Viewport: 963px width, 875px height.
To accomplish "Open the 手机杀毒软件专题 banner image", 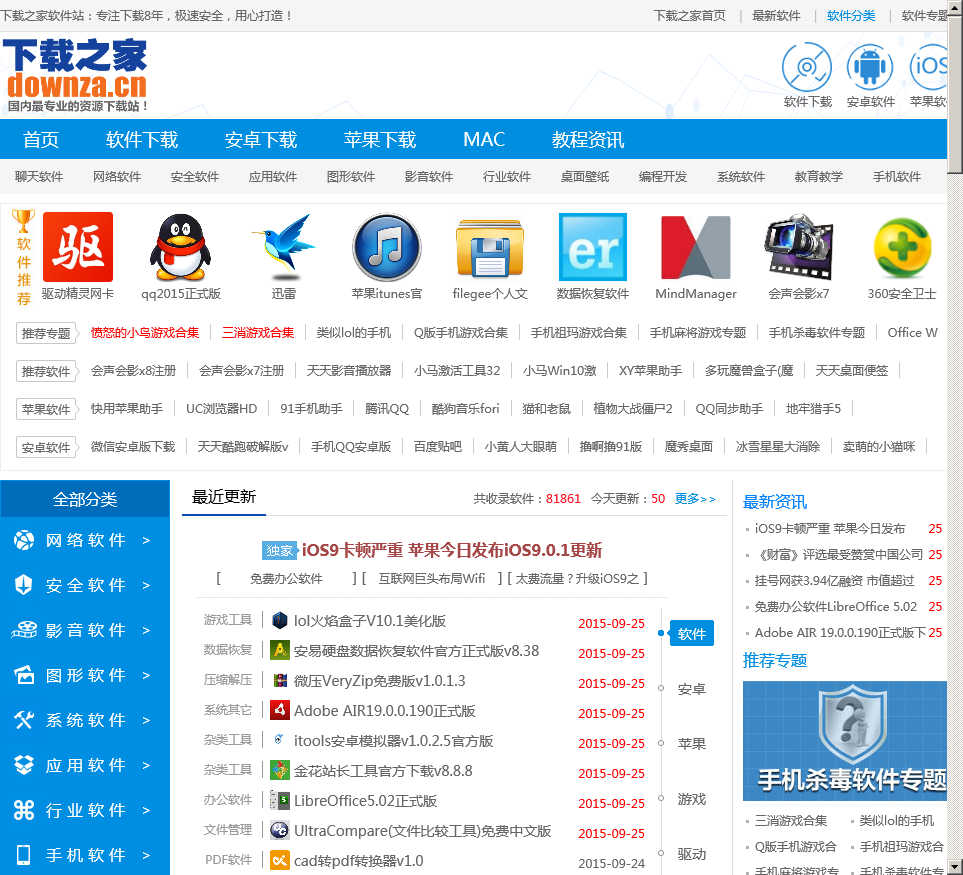I will (844, 741).
